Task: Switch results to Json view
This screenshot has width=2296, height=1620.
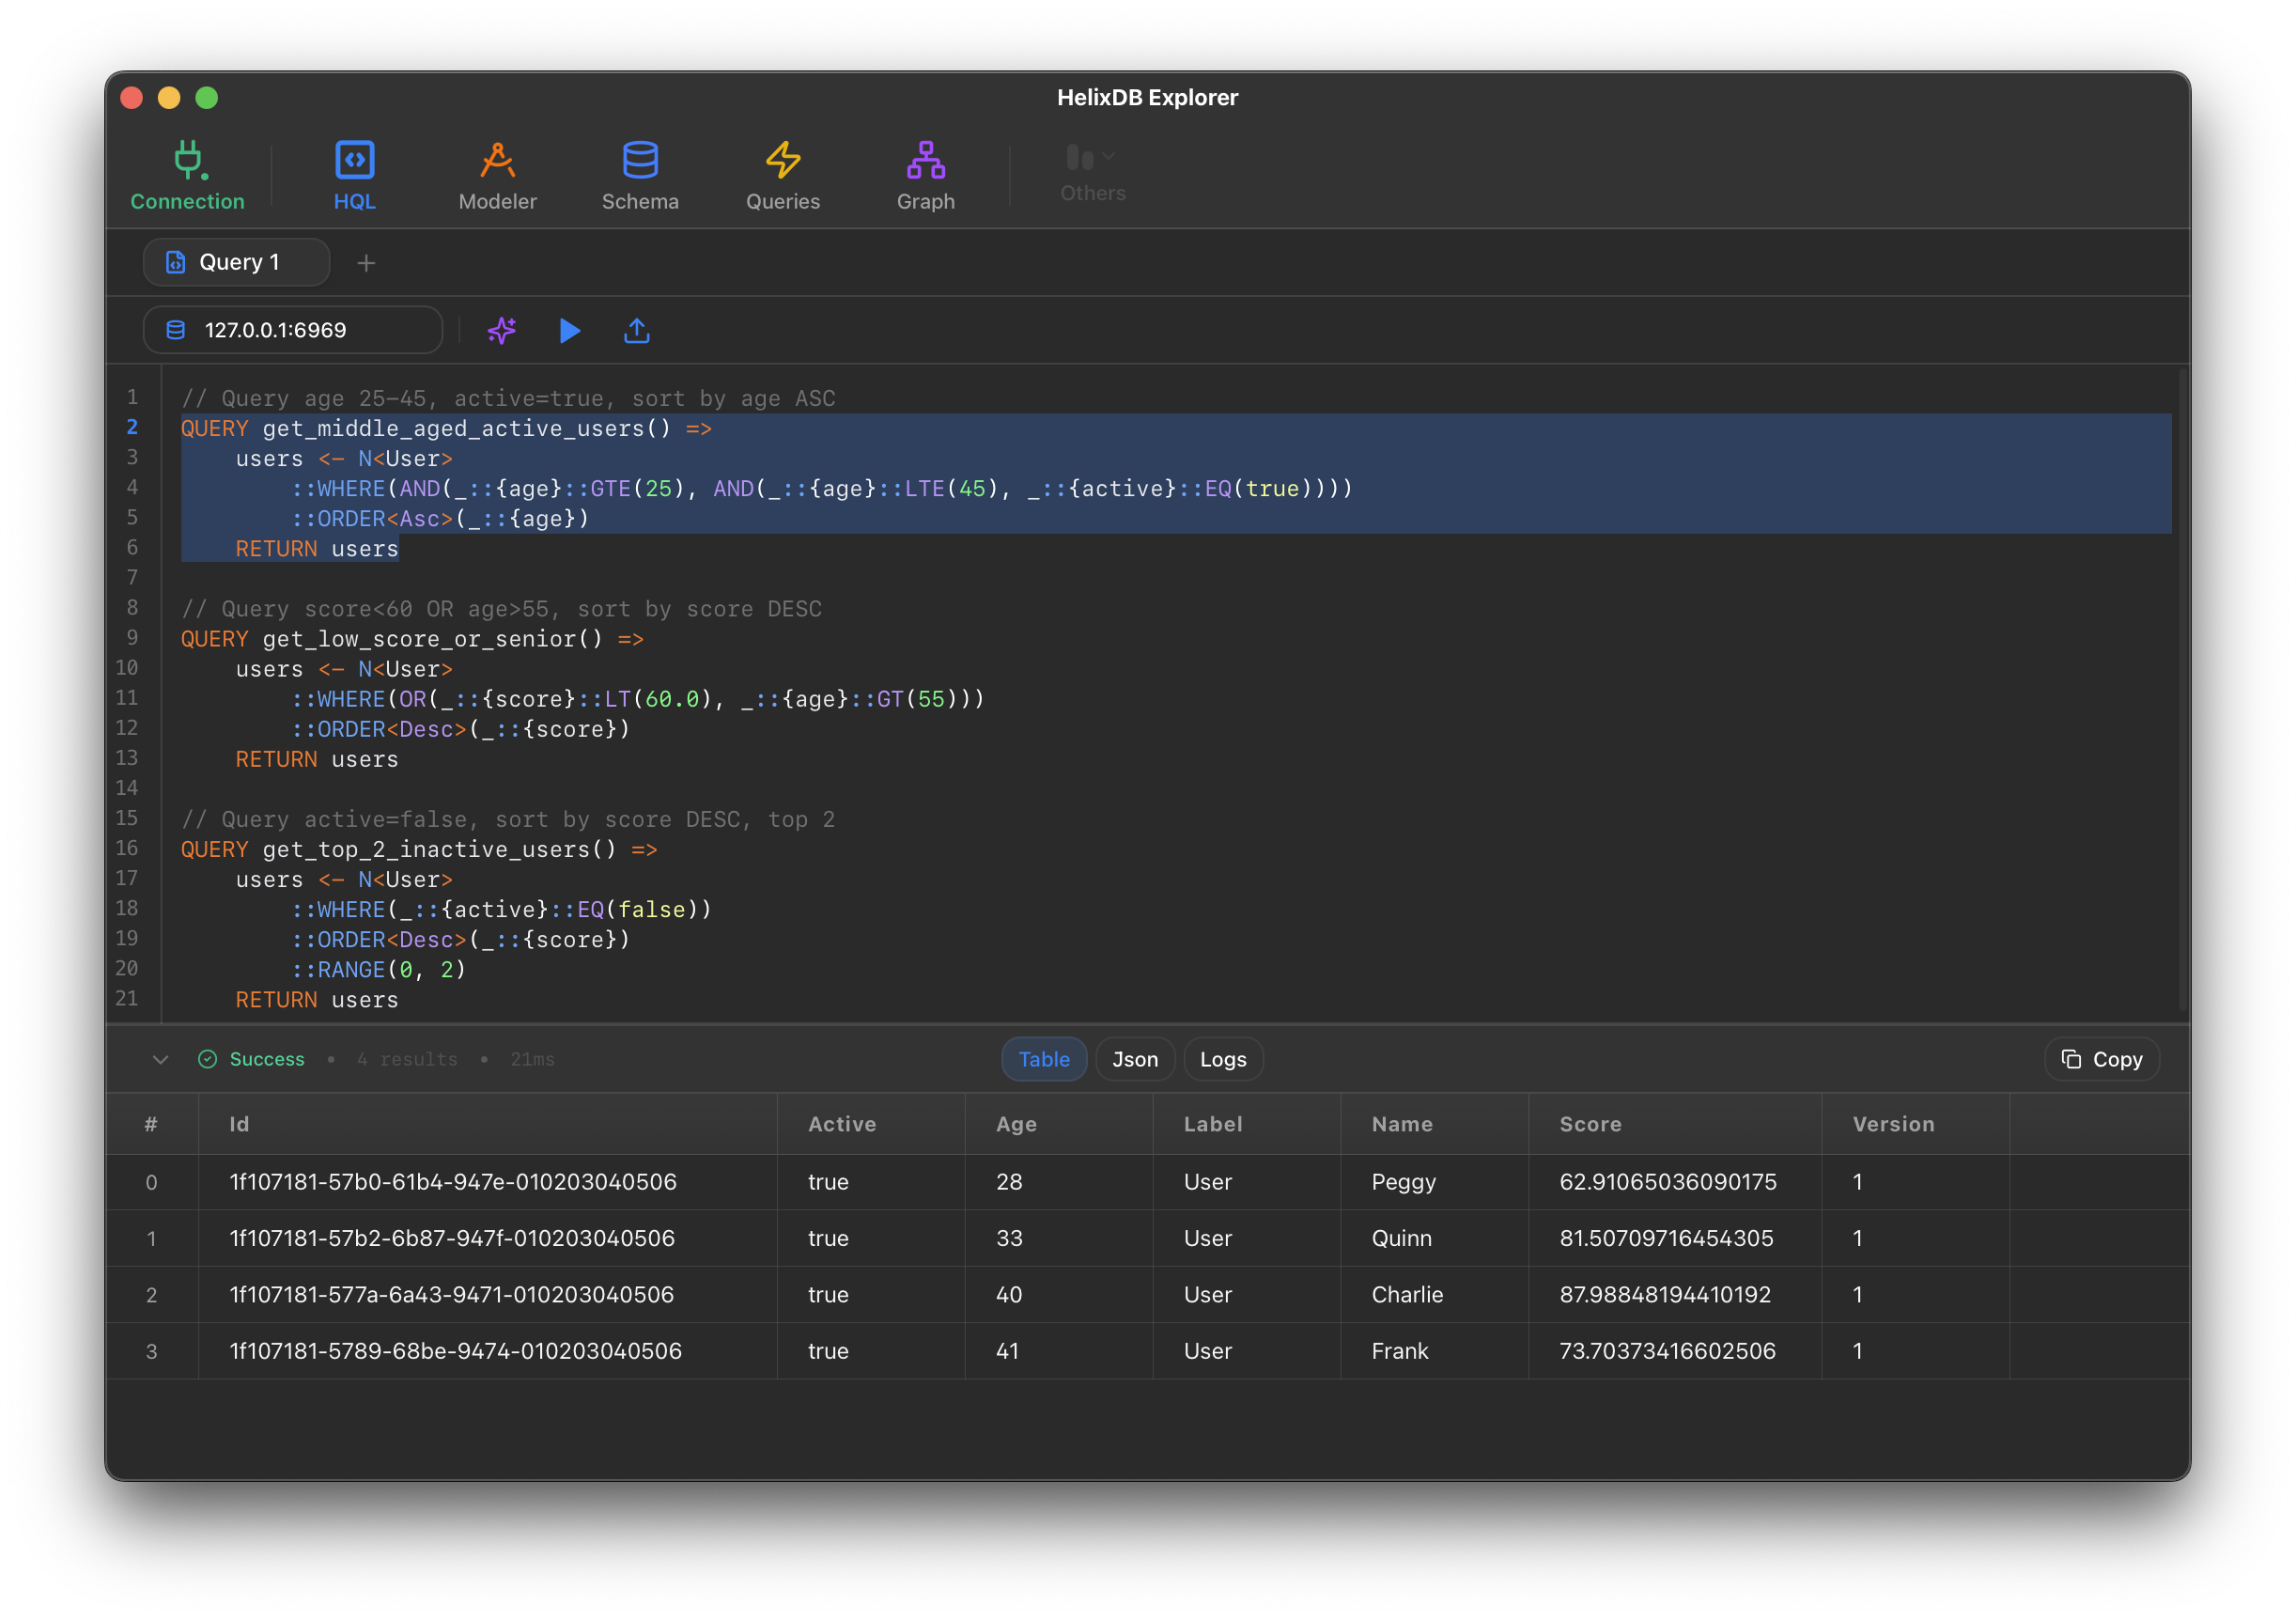Action: (x=1135, y=1059)
